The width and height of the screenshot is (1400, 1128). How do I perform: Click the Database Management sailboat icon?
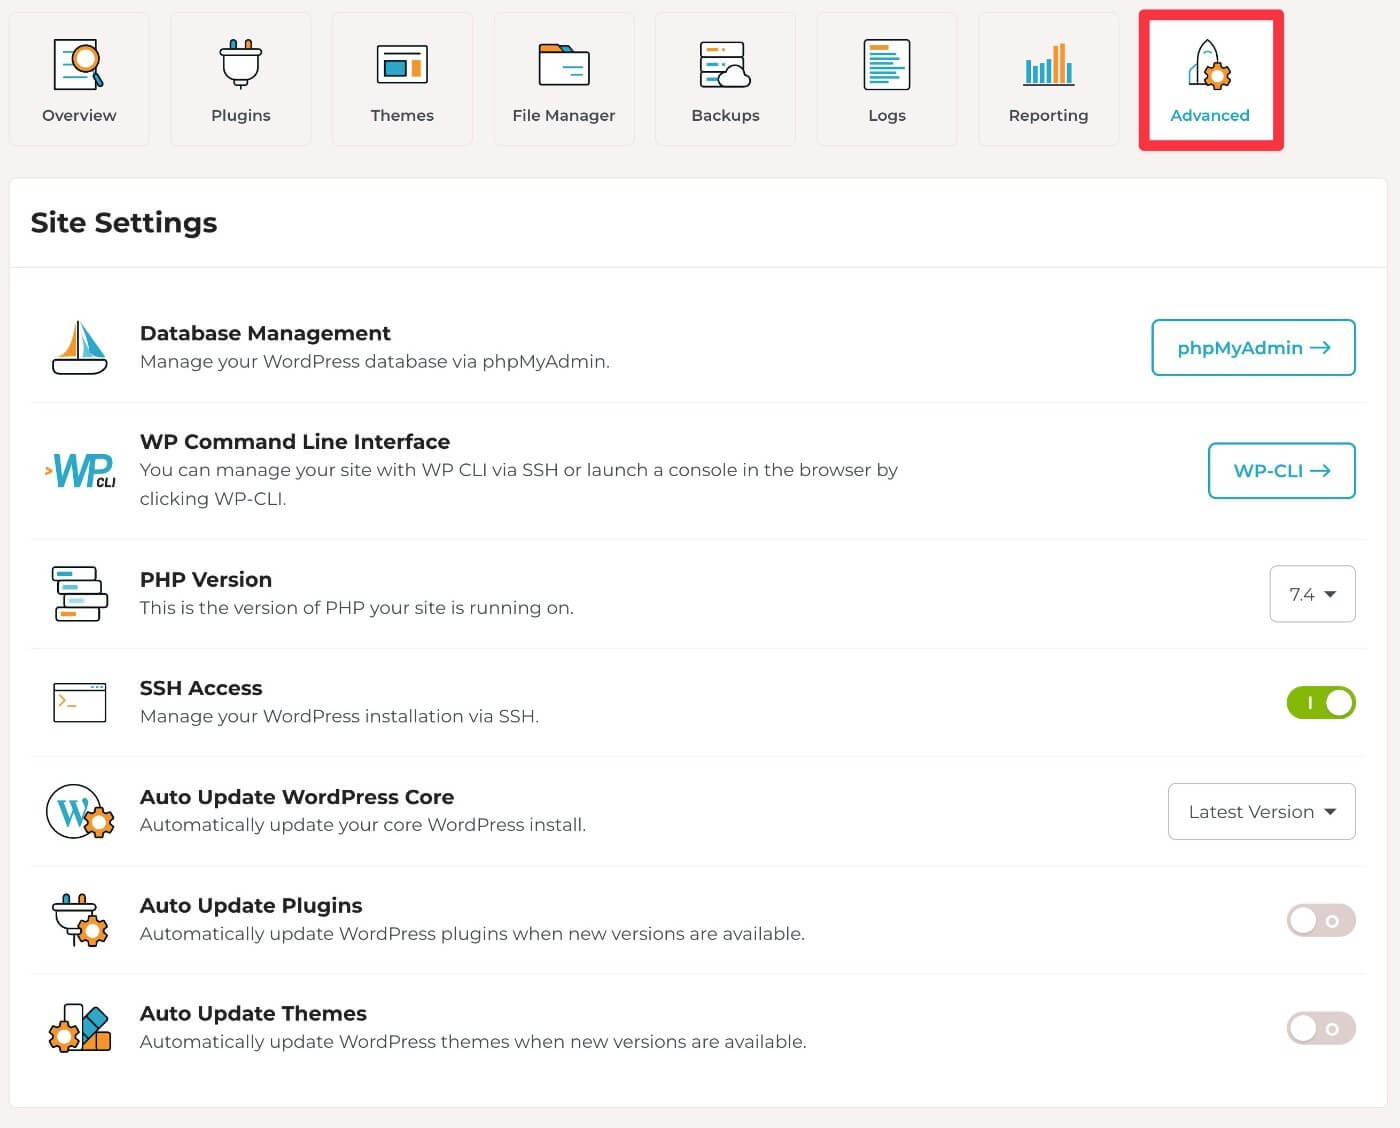coord(80,347)
